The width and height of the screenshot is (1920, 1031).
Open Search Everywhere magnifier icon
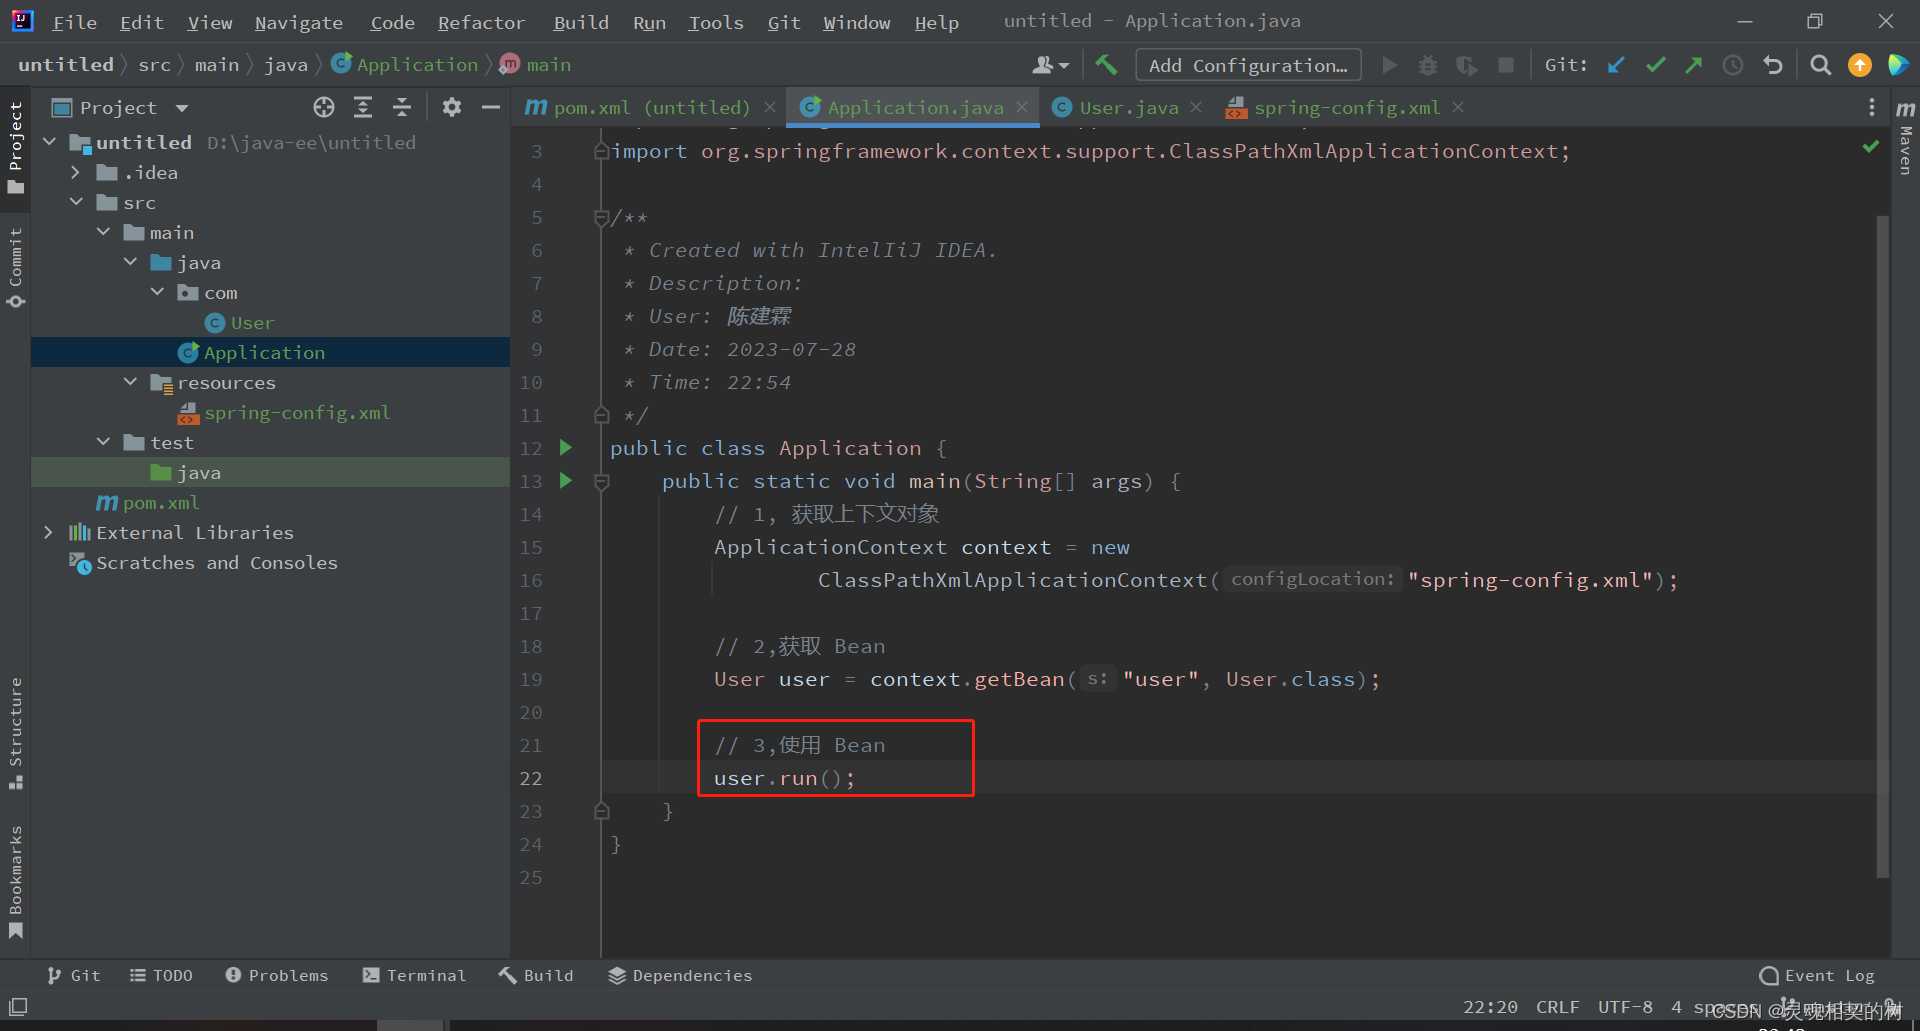[1821, 65]
